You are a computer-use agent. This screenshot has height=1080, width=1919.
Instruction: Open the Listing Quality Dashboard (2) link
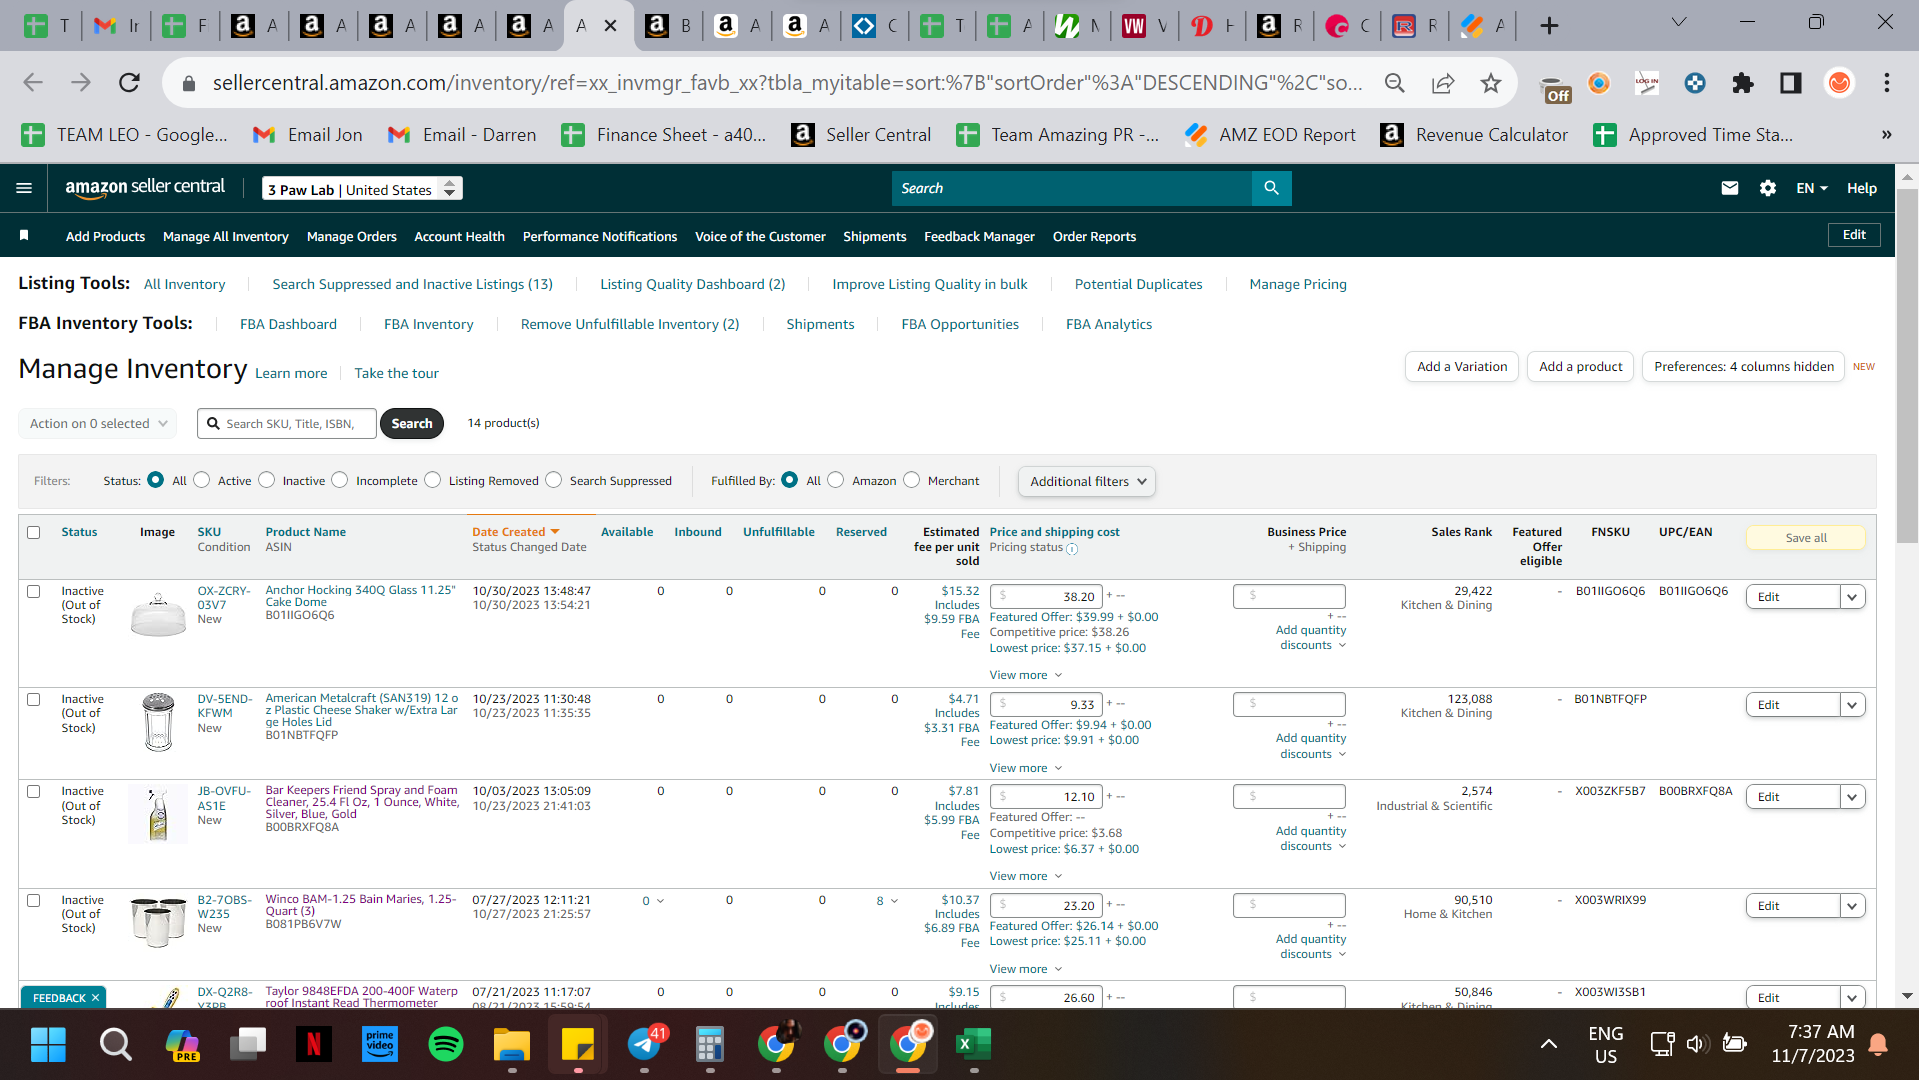(x=693, y=284)
